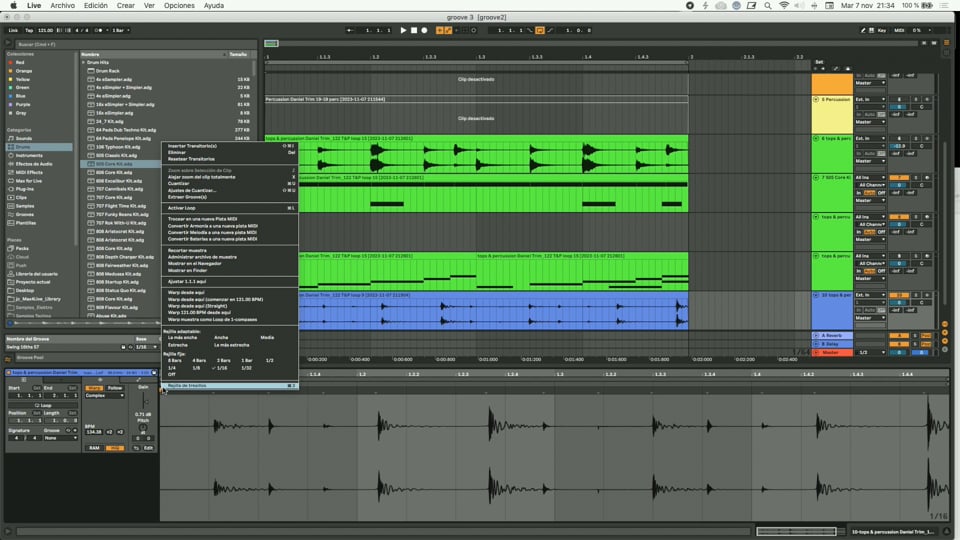Open '5 Percusion' track Ext. In dropdown
960x540 pixels.
click(870, 99)
